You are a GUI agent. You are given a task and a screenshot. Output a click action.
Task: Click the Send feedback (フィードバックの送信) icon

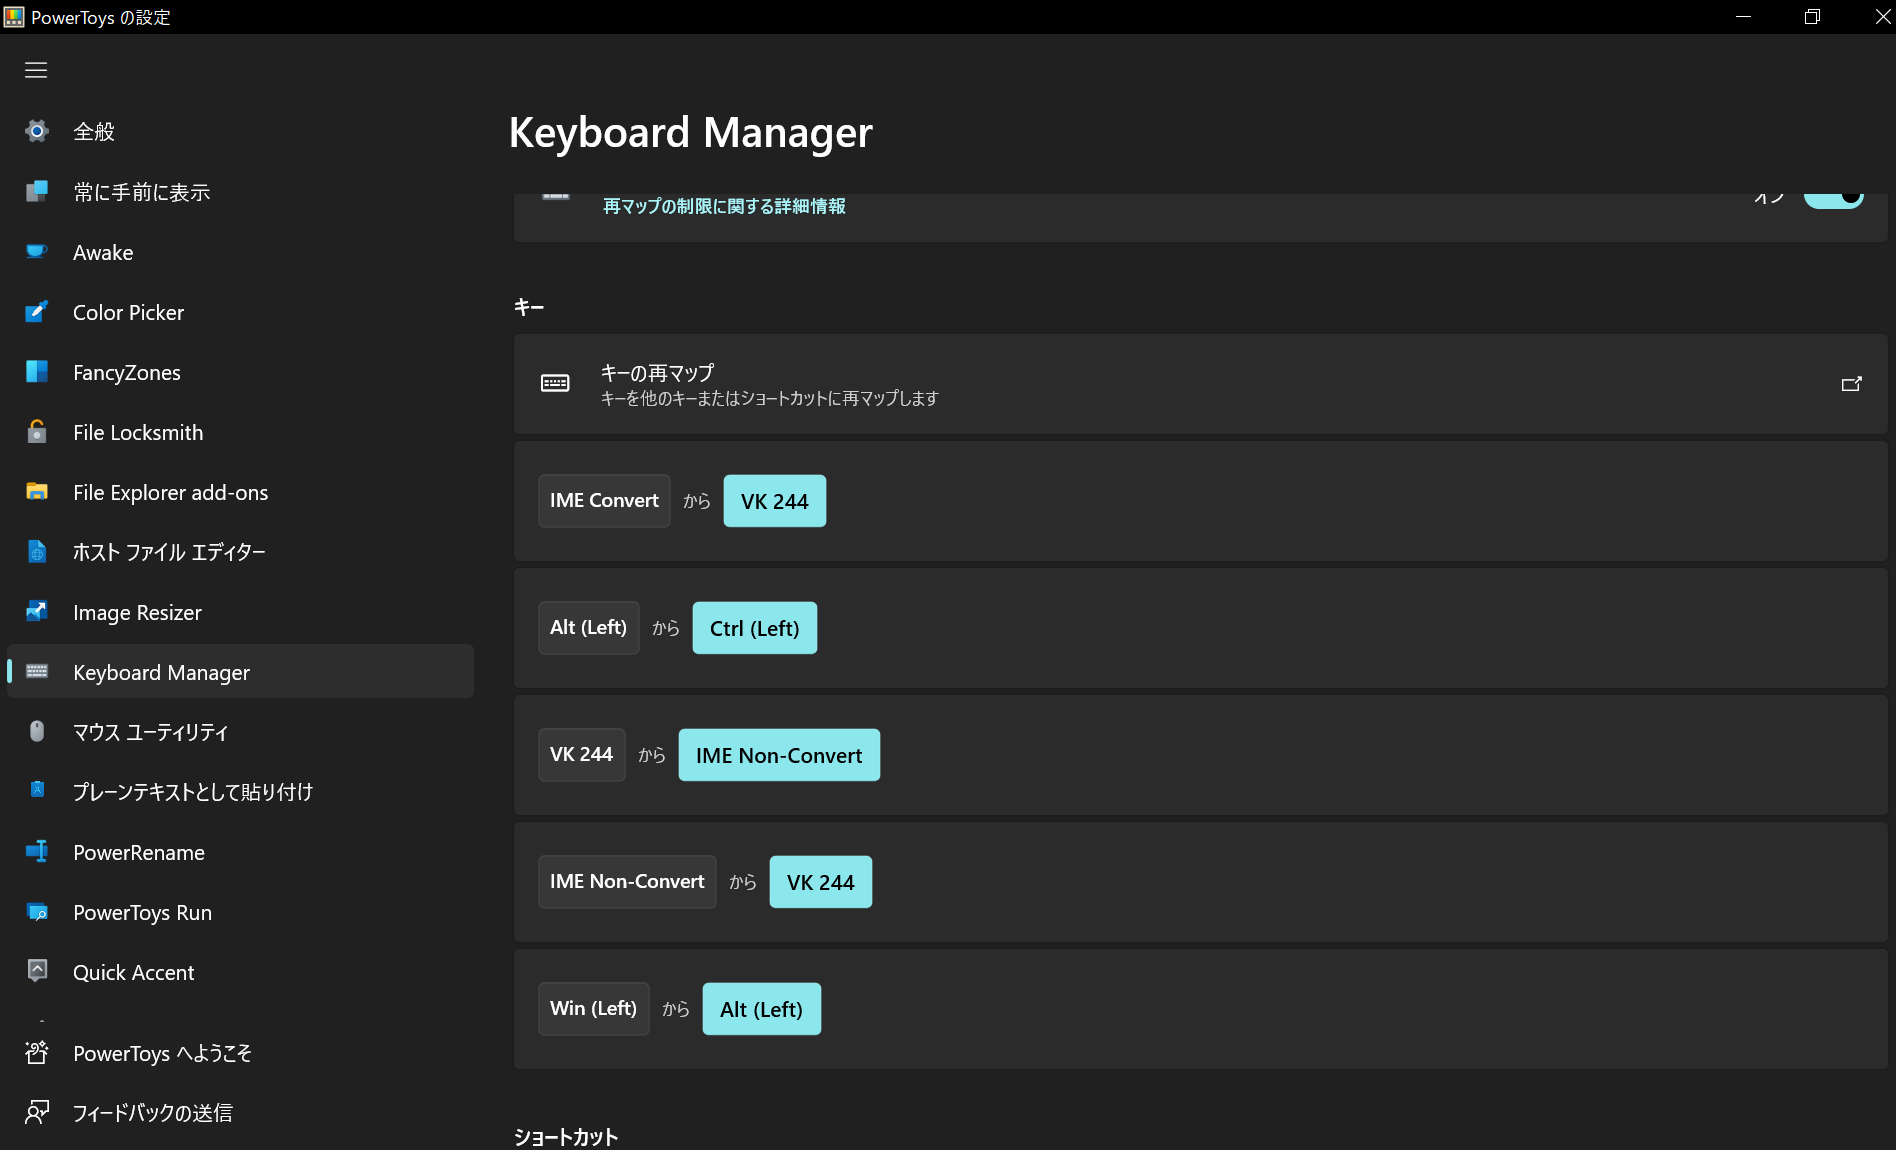[x=37, y=1112]
